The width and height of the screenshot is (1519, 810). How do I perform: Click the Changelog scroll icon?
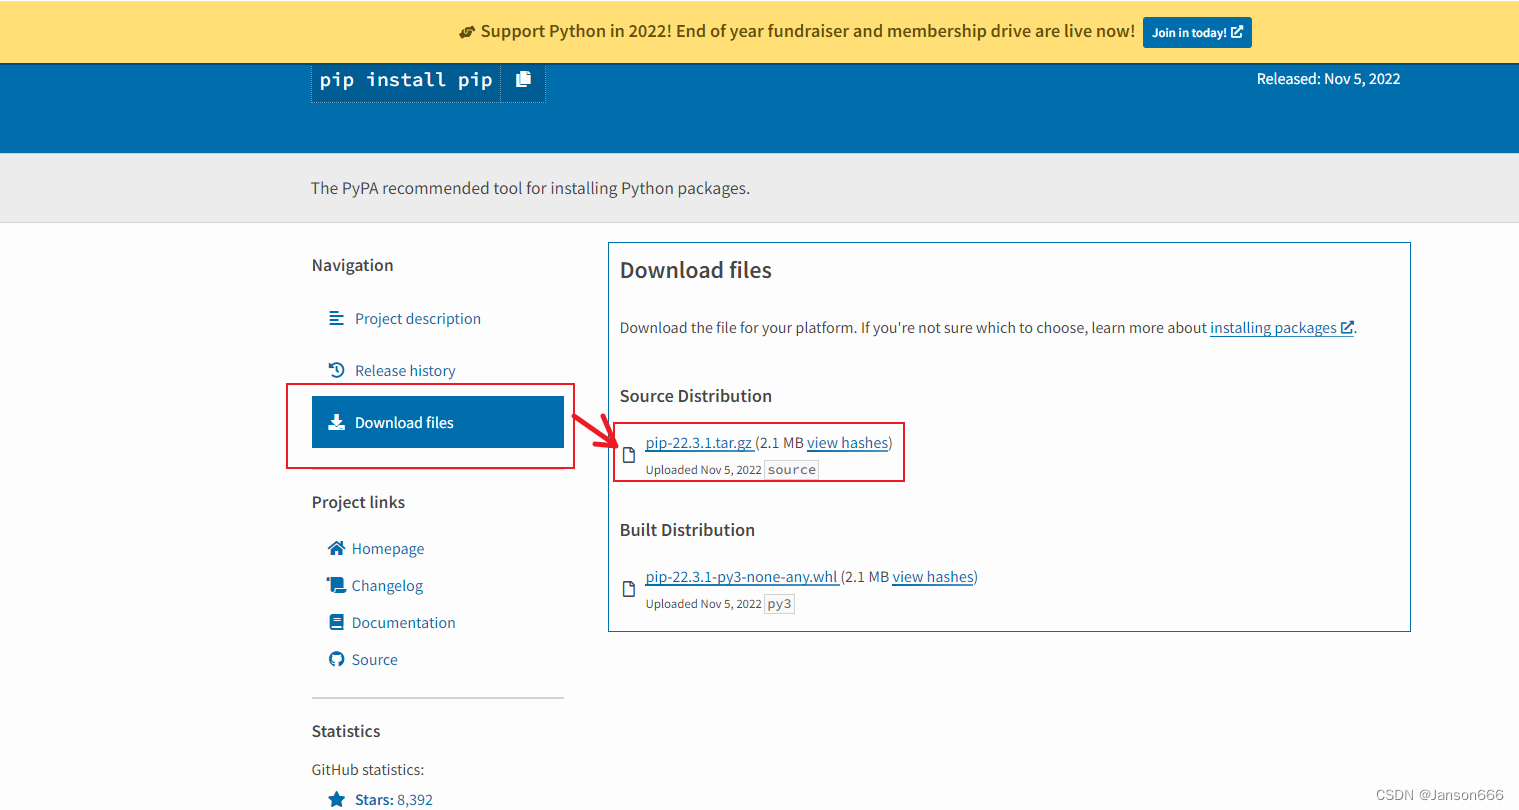coord(336,585)
